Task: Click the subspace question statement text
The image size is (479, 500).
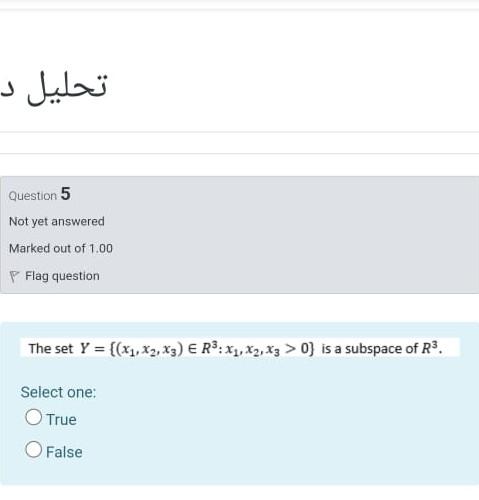Action: (x=236, y=348)
